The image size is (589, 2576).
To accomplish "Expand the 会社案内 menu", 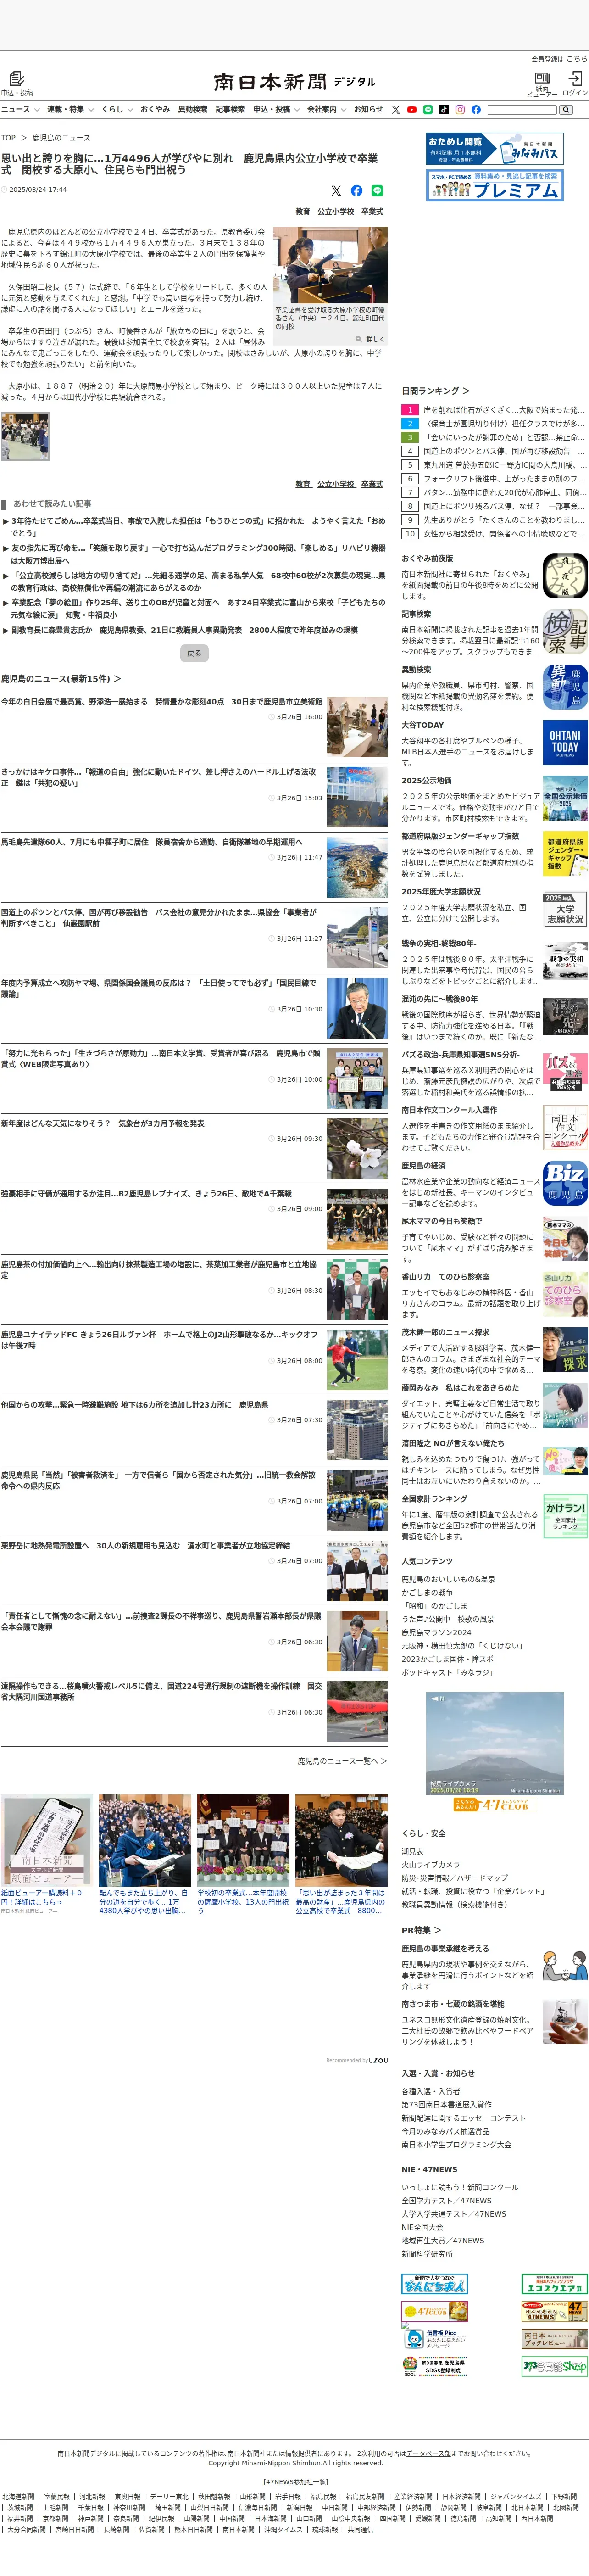I will point(326,110).
